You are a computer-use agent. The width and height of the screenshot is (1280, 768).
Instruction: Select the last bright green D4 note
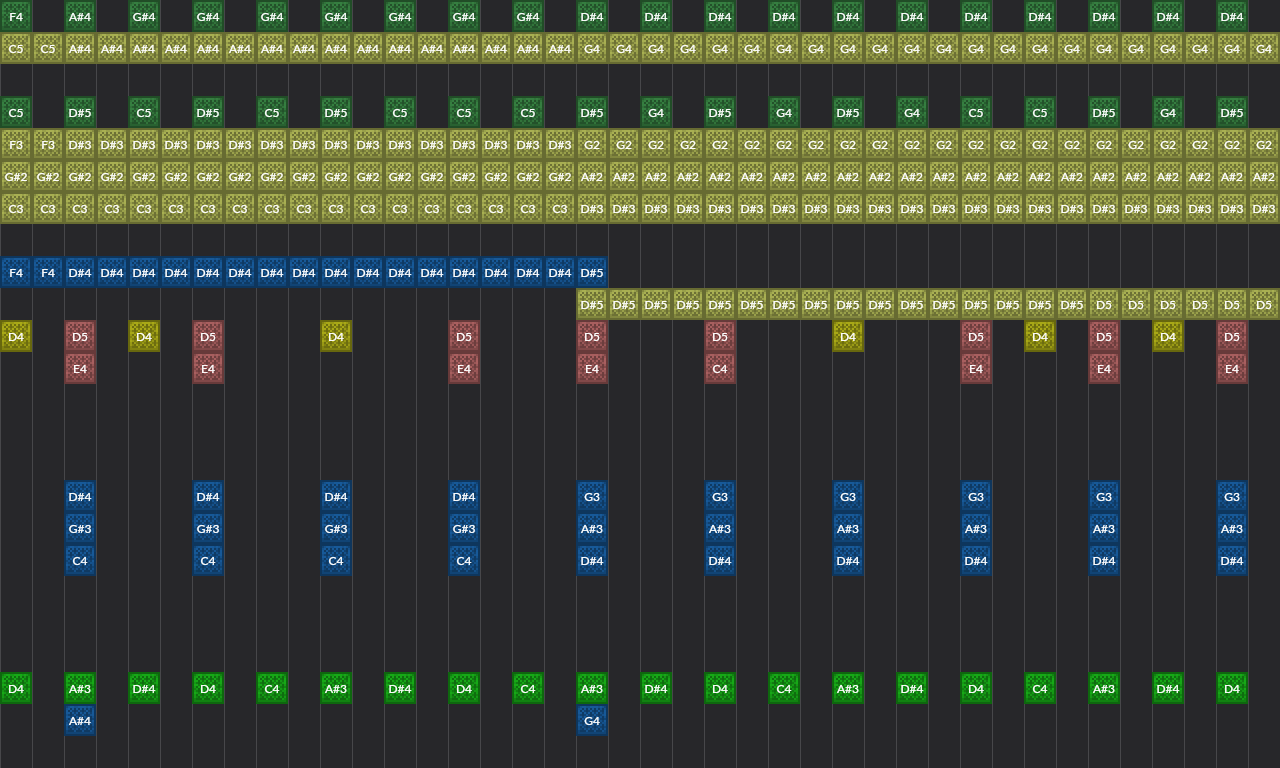point(1232,689)
